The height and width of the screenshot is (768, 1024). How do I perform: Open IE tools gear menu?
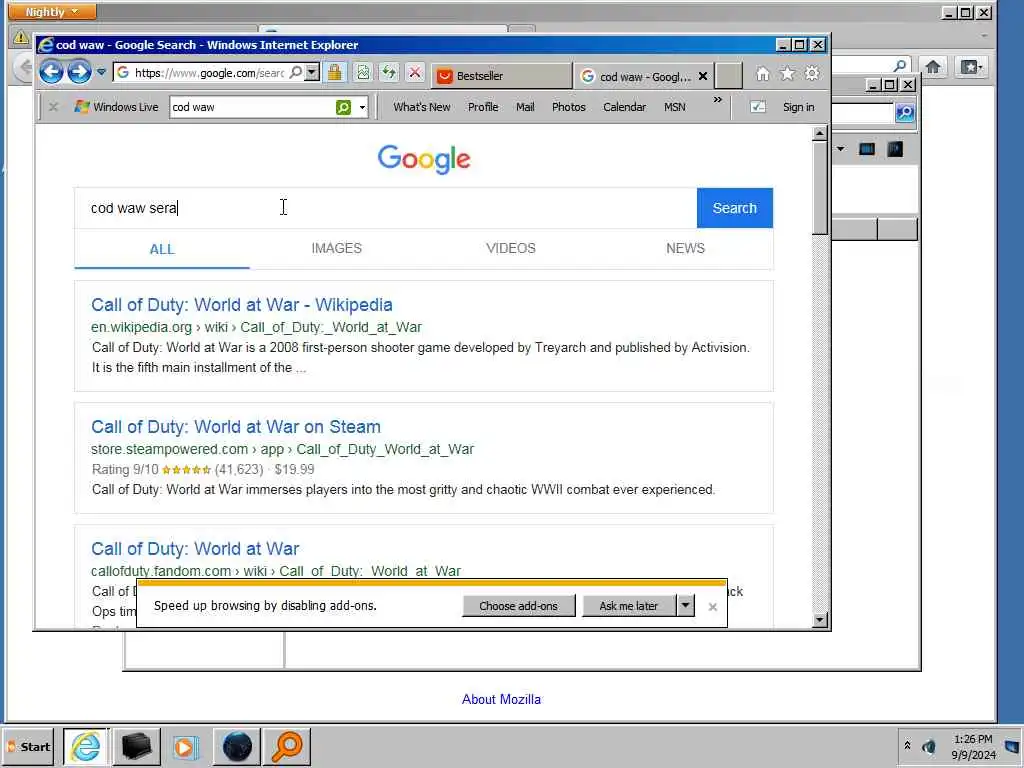click(x=812, y=74)
